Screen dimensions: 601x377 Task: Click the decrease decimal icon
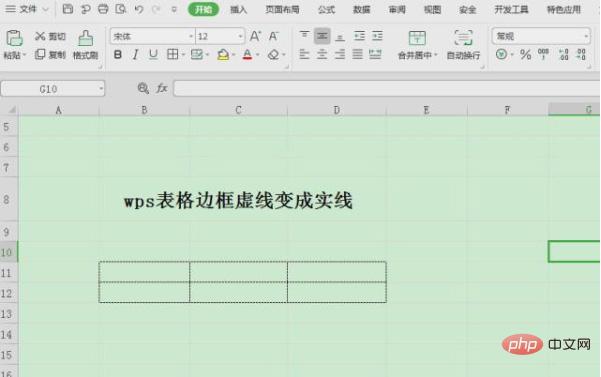[581, 54]
